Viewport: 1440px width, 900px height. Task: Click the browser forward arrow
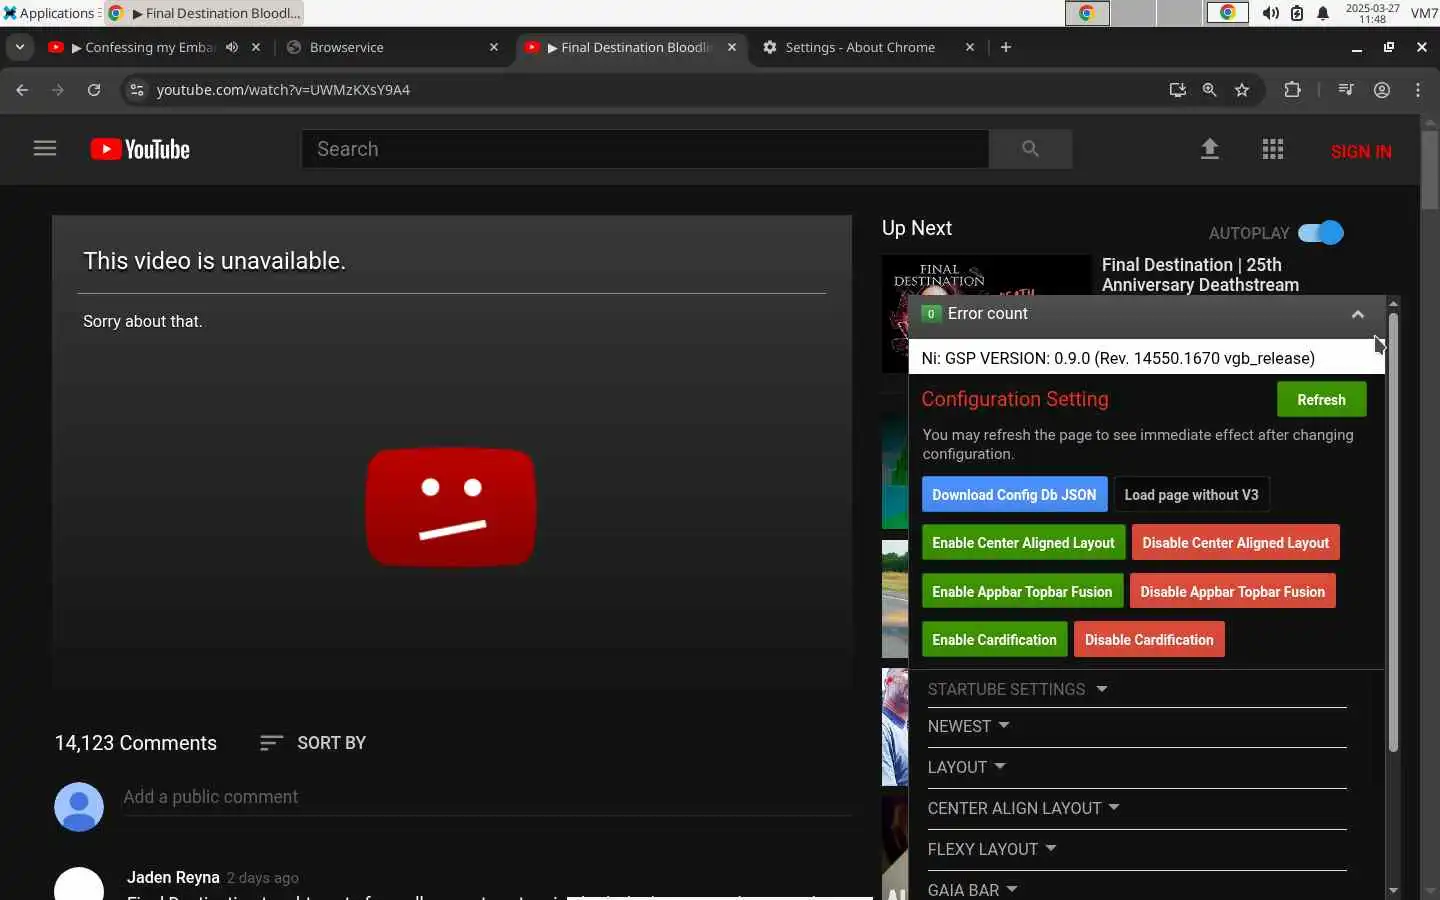pyautogui.click(x=58, y=90)
